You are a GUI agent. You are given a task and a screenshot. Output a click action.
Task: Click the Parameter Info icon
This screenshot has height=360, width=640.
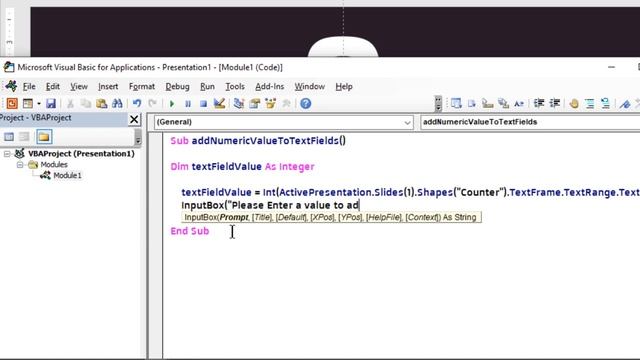(x=503, y=104)
